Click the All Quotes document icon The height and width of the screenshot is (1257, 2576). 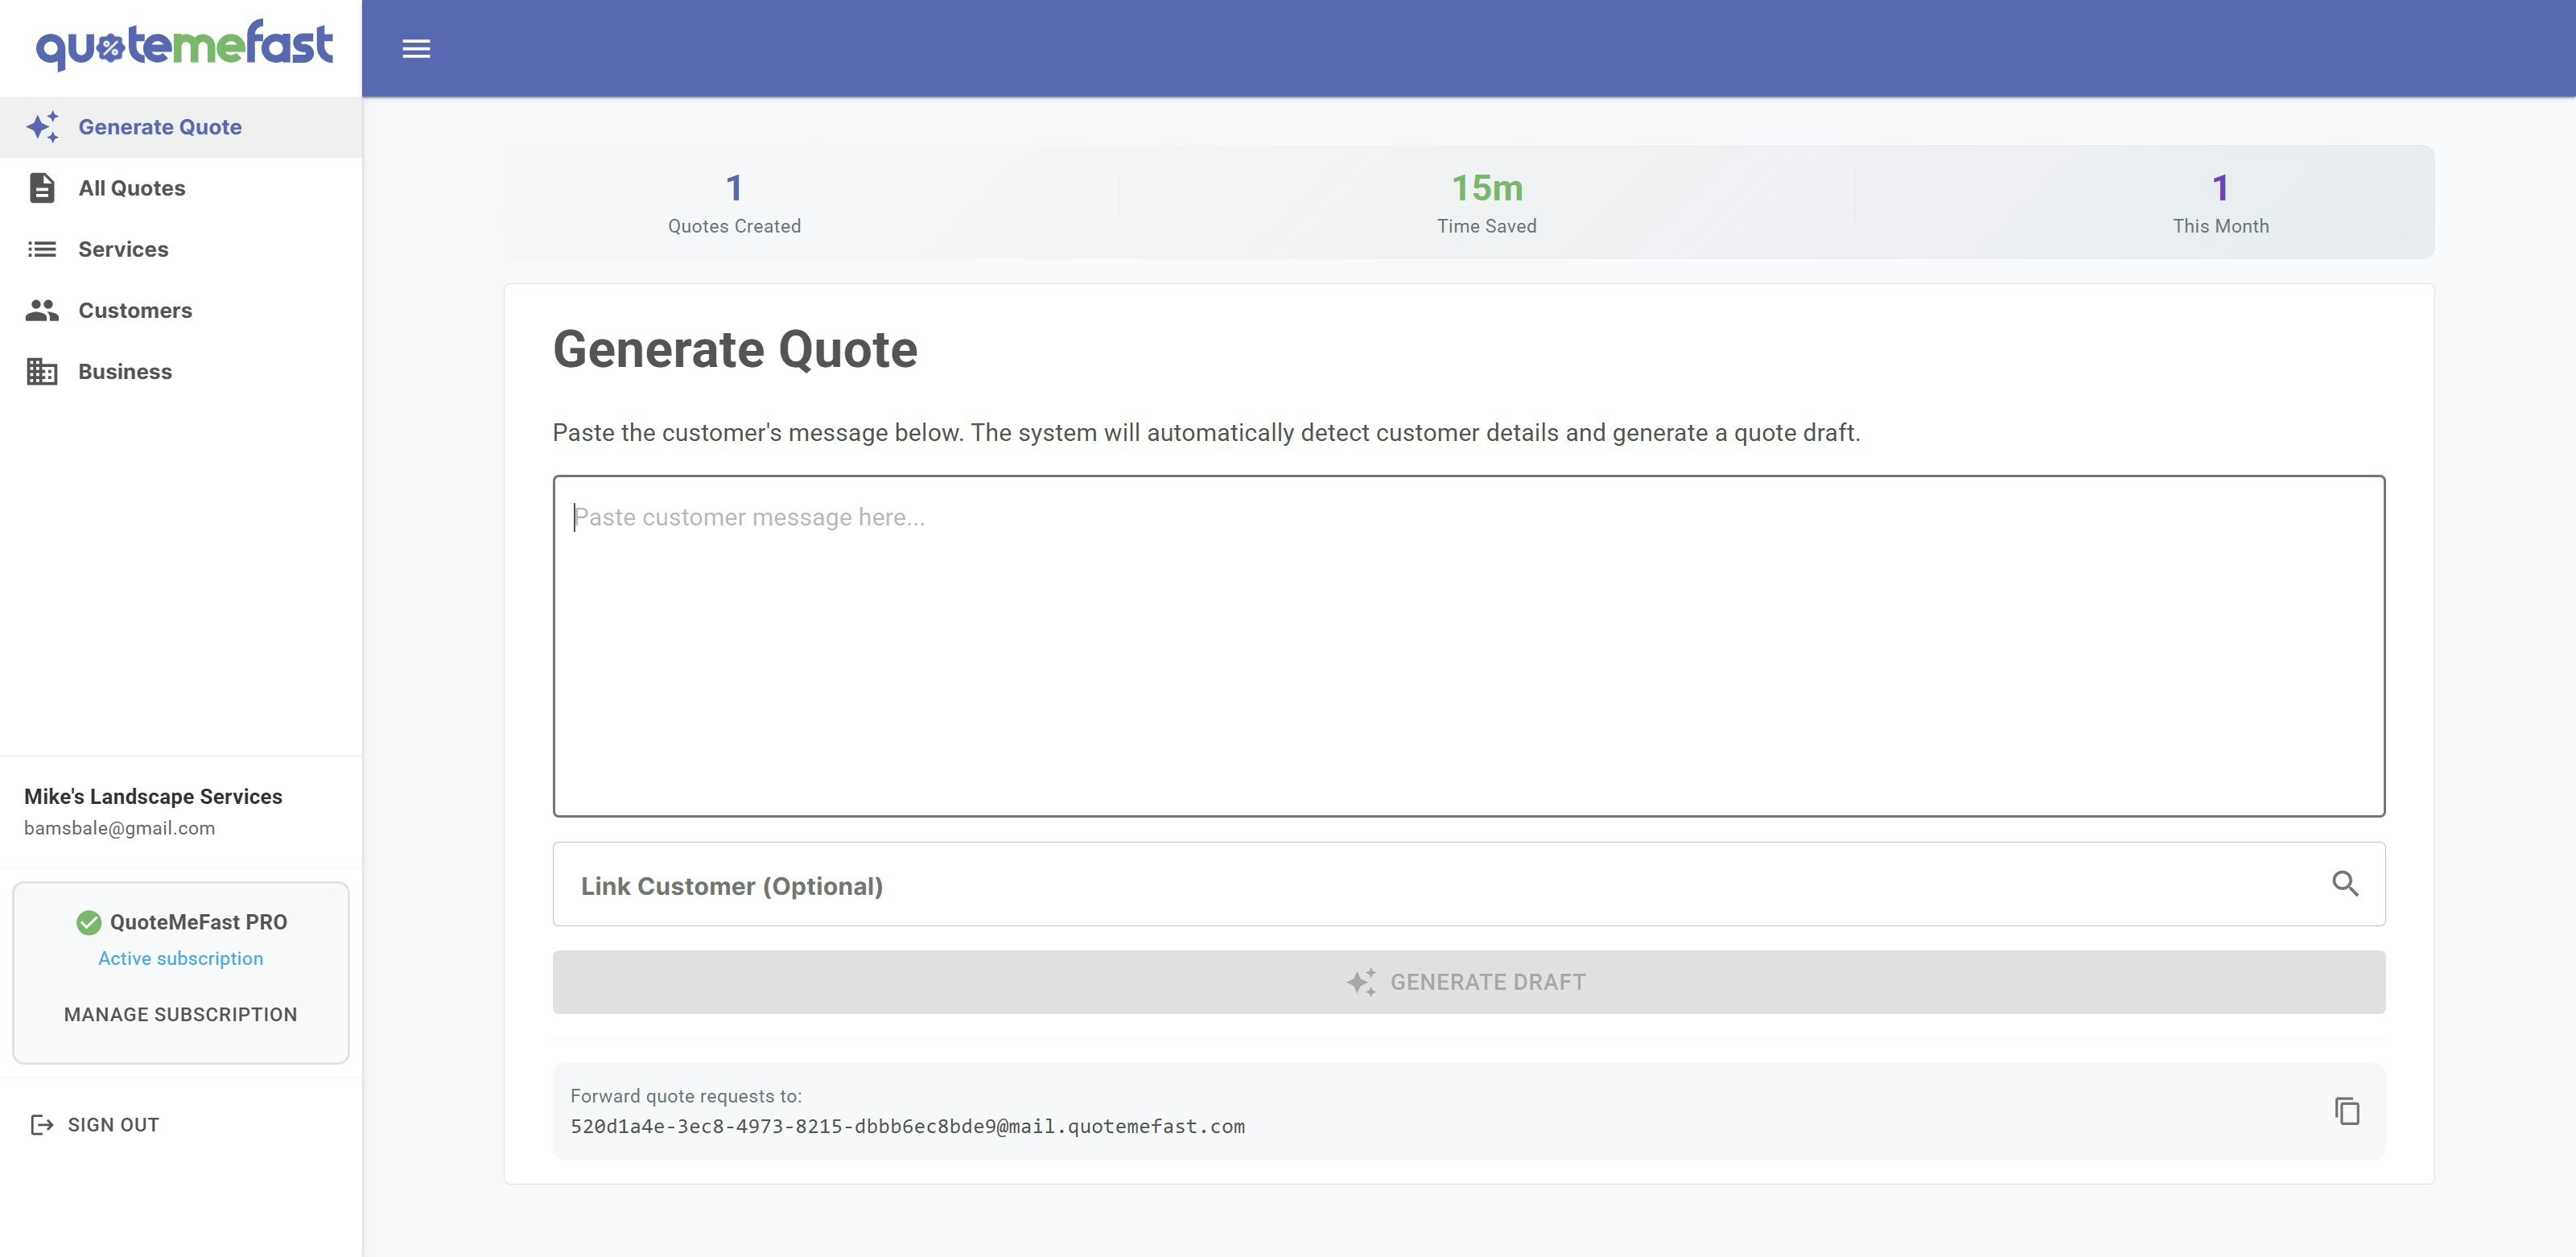tap(42, 188)
